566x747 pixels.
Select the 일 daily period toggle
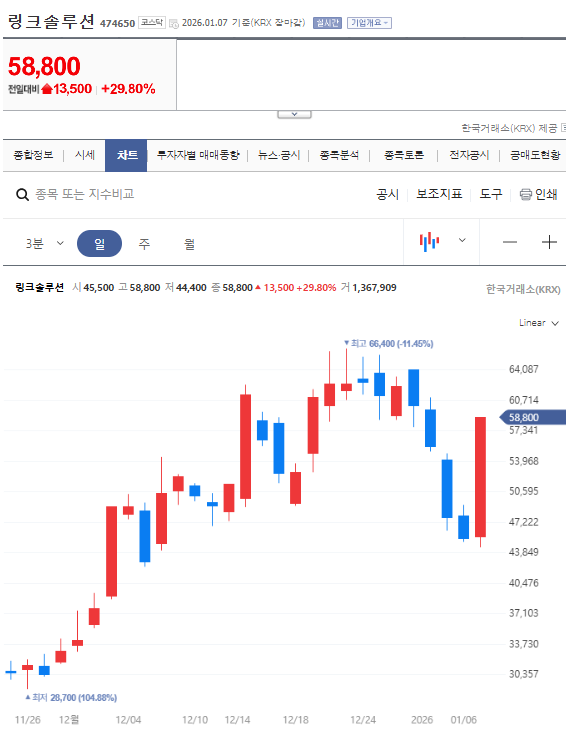pyautogui.click(x=99, y=243)
